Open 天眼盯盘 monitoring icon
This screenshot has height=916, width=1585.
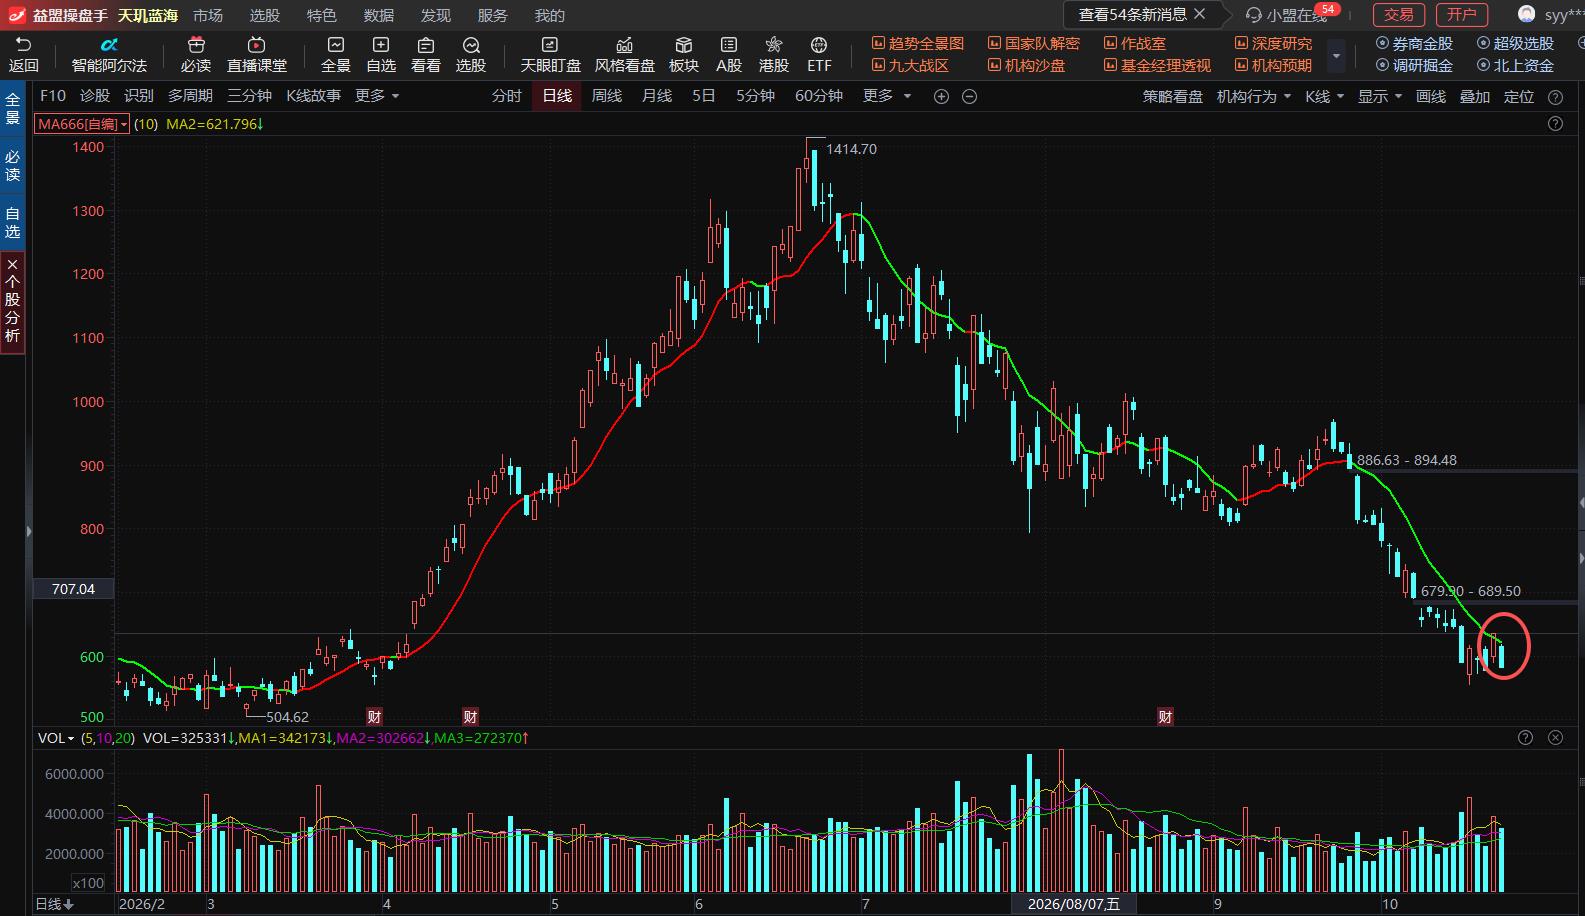[x=550, y=45]
